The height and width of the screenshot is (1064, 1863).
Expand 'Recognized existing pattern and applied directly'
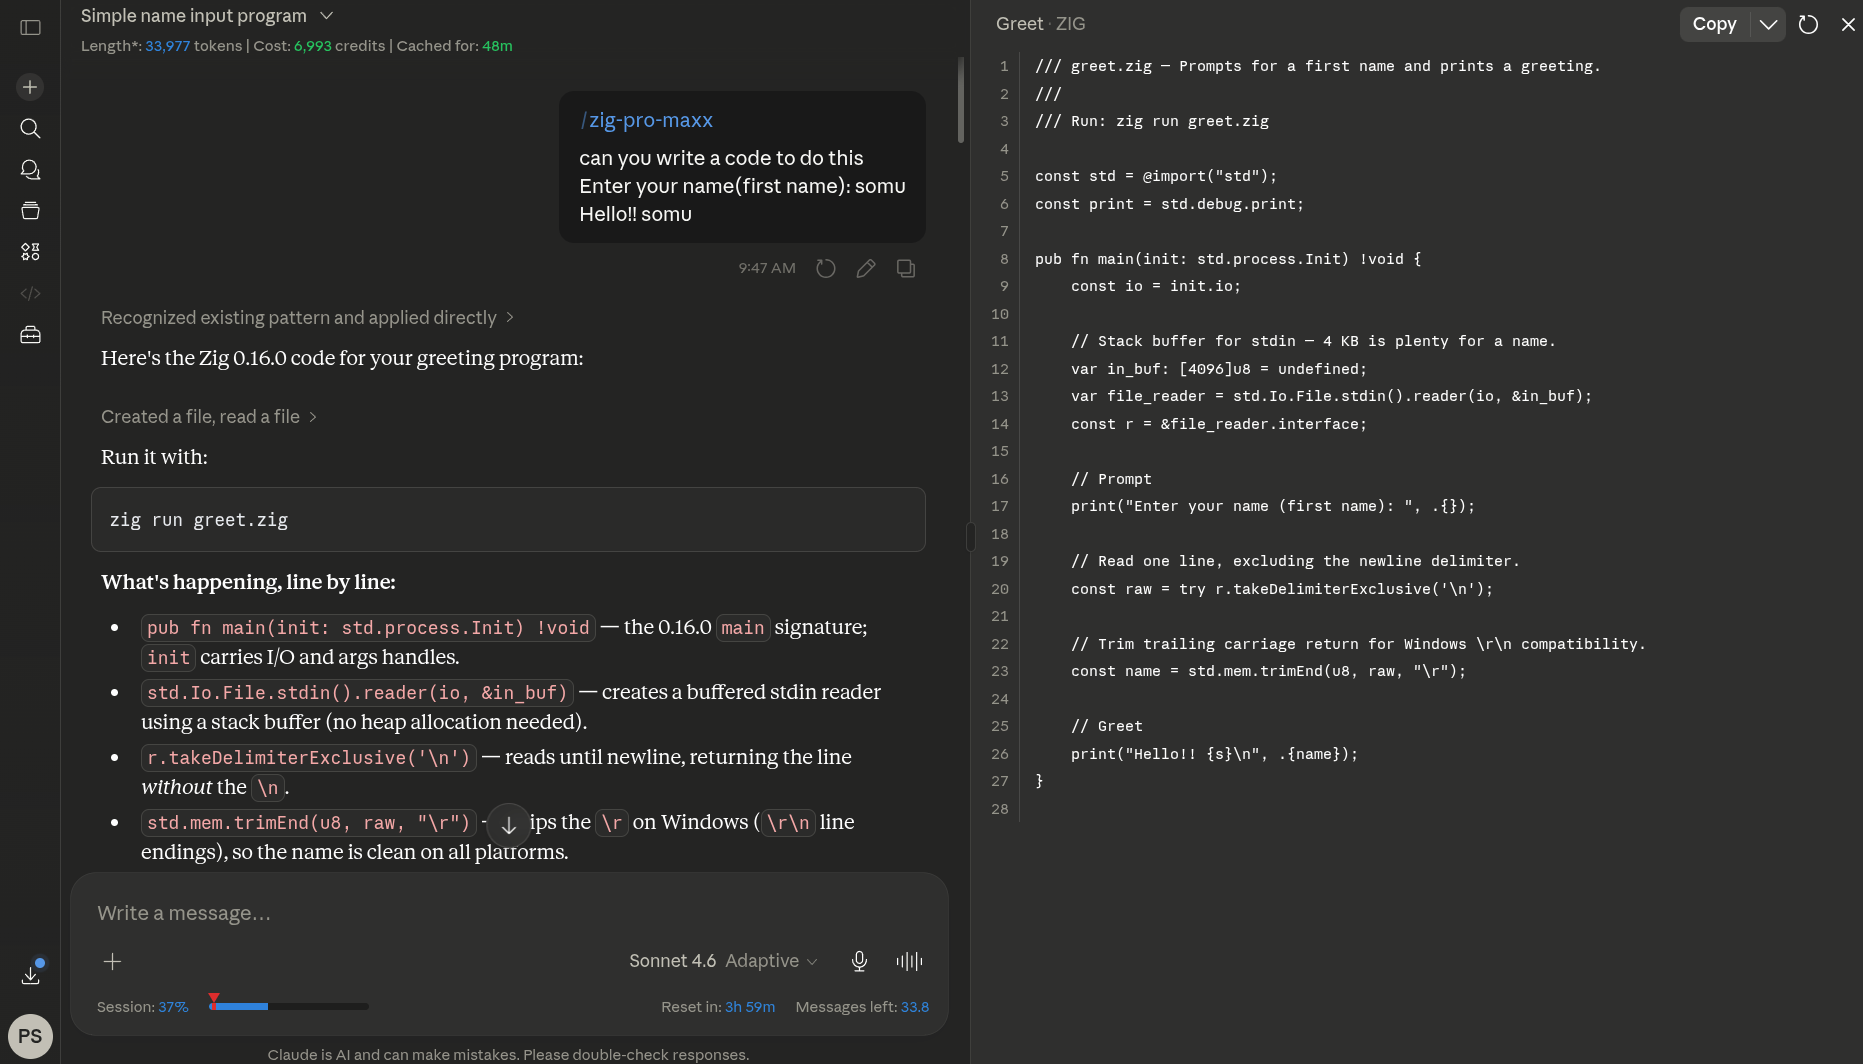click(307, 317)
